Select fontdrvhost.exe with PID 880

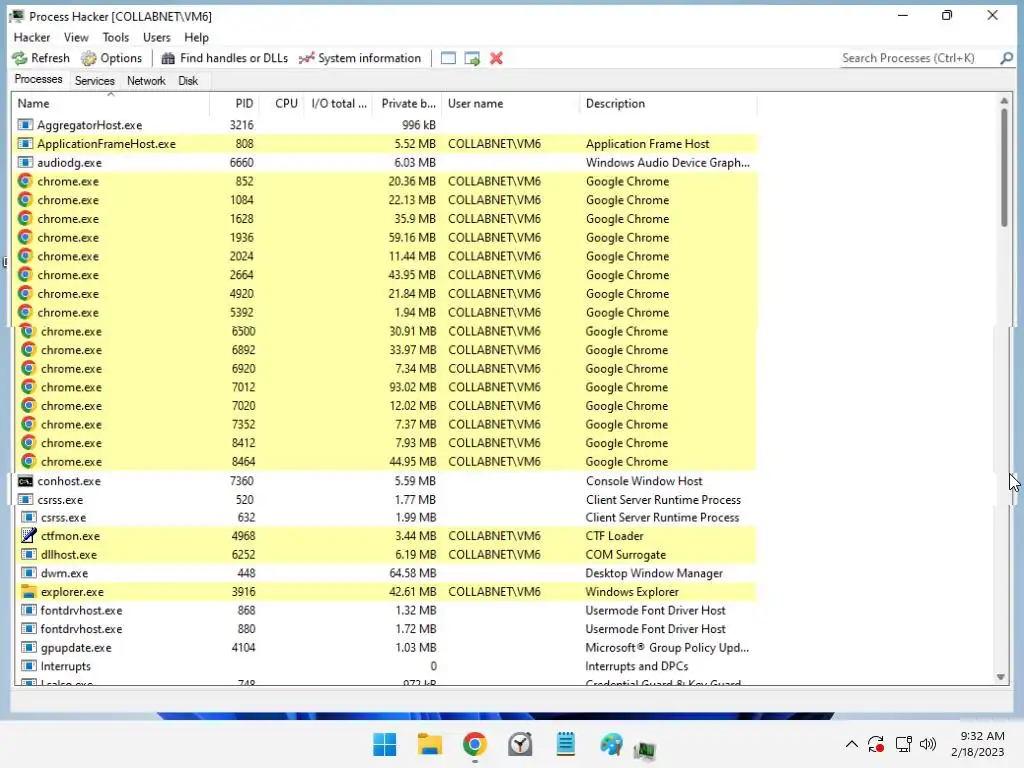click(x=385, y=629)
